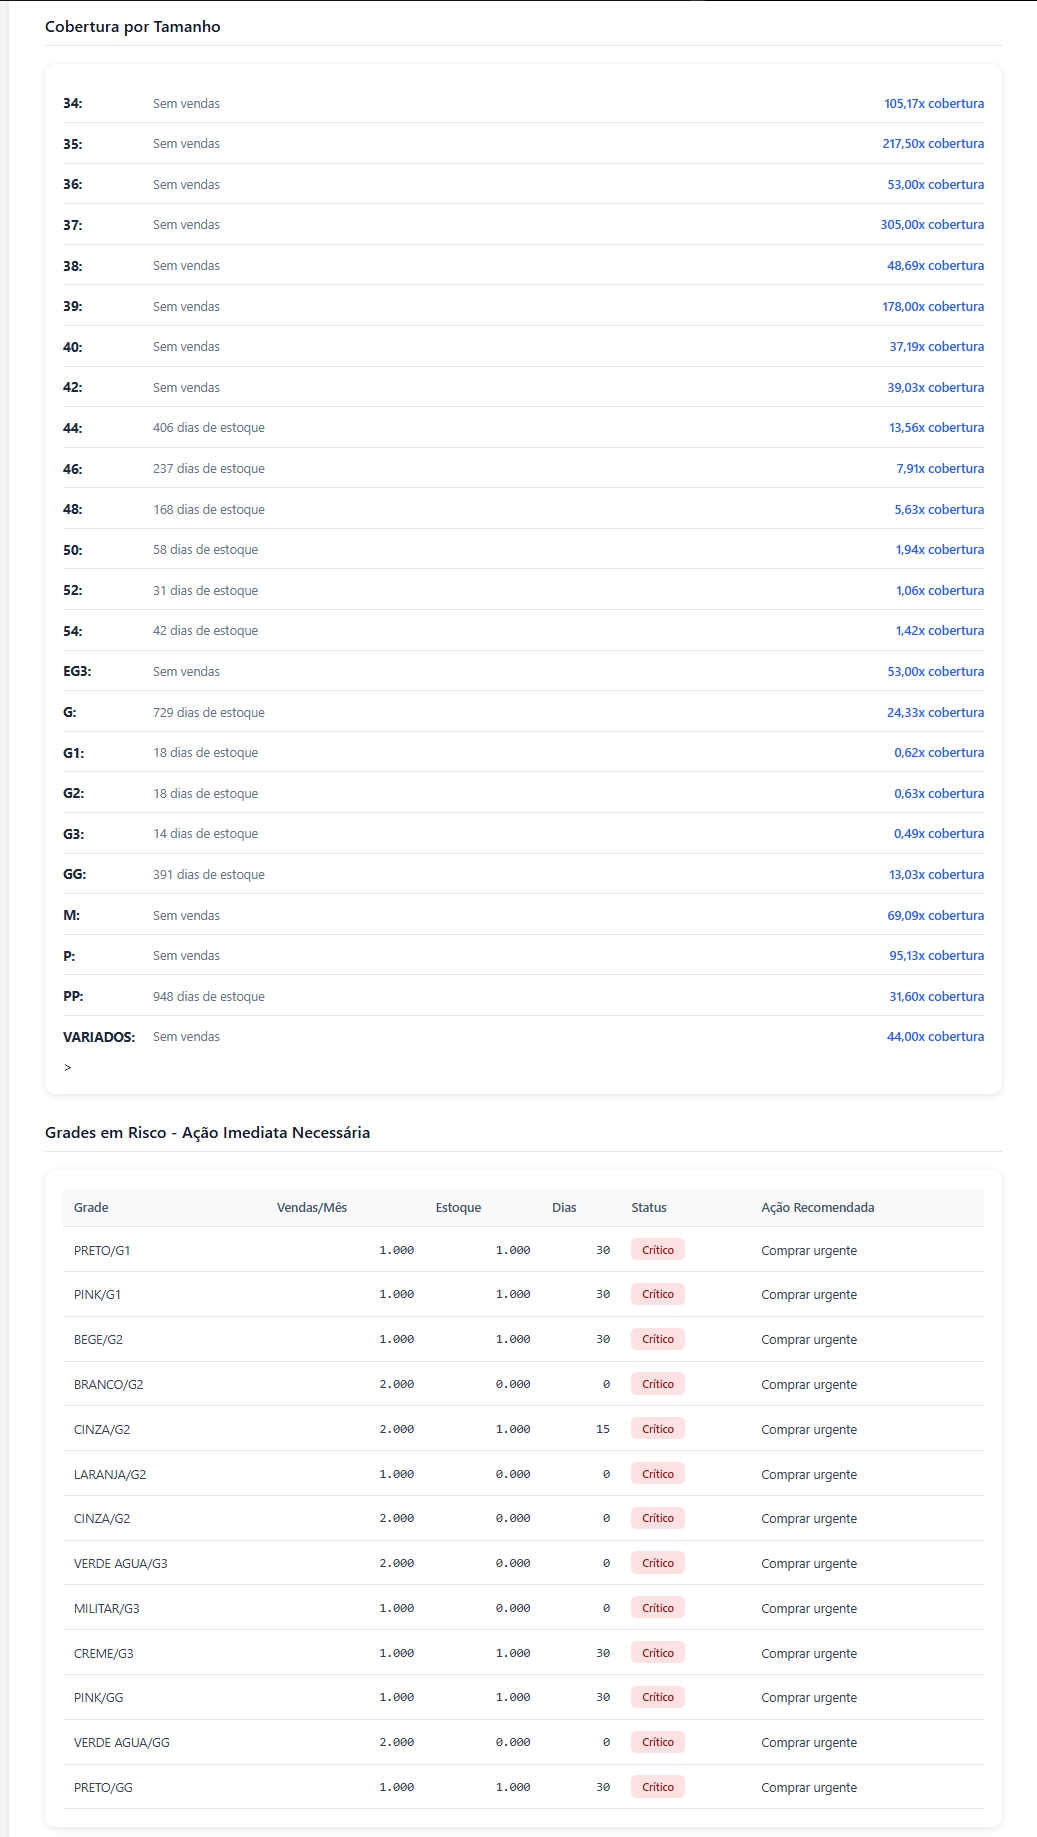Click the 217,50x cobertura value
This screenshot has width=1037, height=1837.
click(x=932, y=144)
